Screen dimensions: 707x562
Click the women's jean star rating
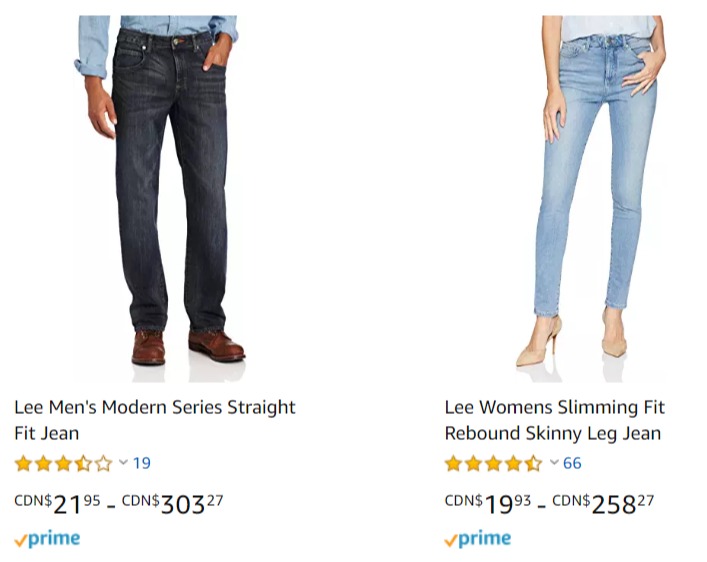point(493,463)
